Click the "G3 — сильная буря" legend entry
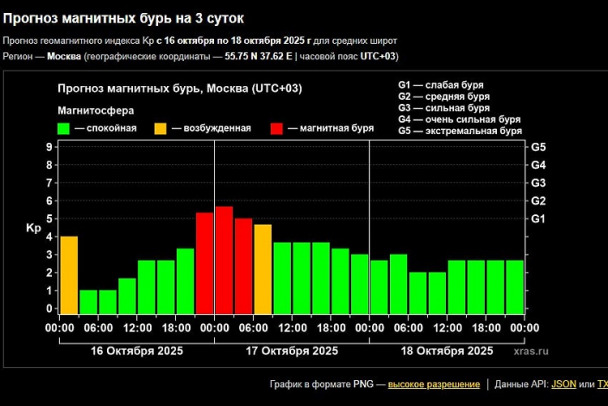Viewport: 608px width, 406px height. pyautogui.click(x=443, y=108)
